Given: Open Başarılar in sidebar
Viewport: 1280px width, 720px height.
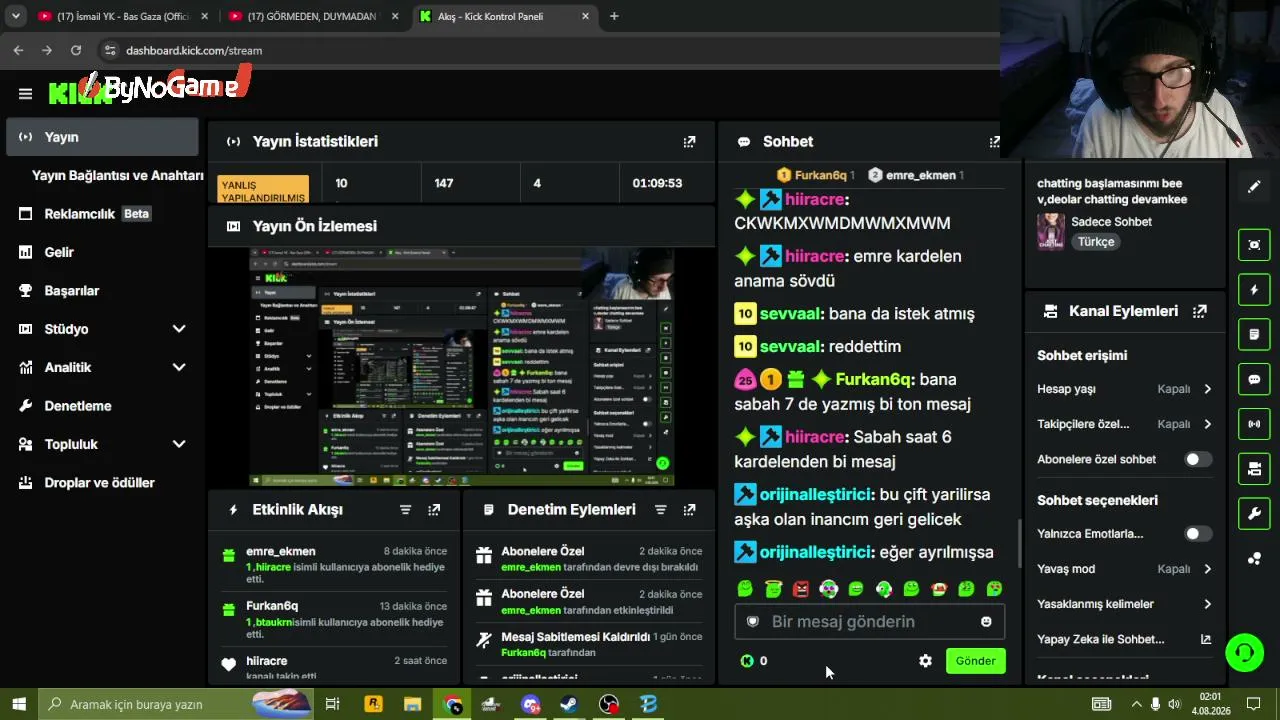Looking at the screenshot, I should tap(103, 291).
